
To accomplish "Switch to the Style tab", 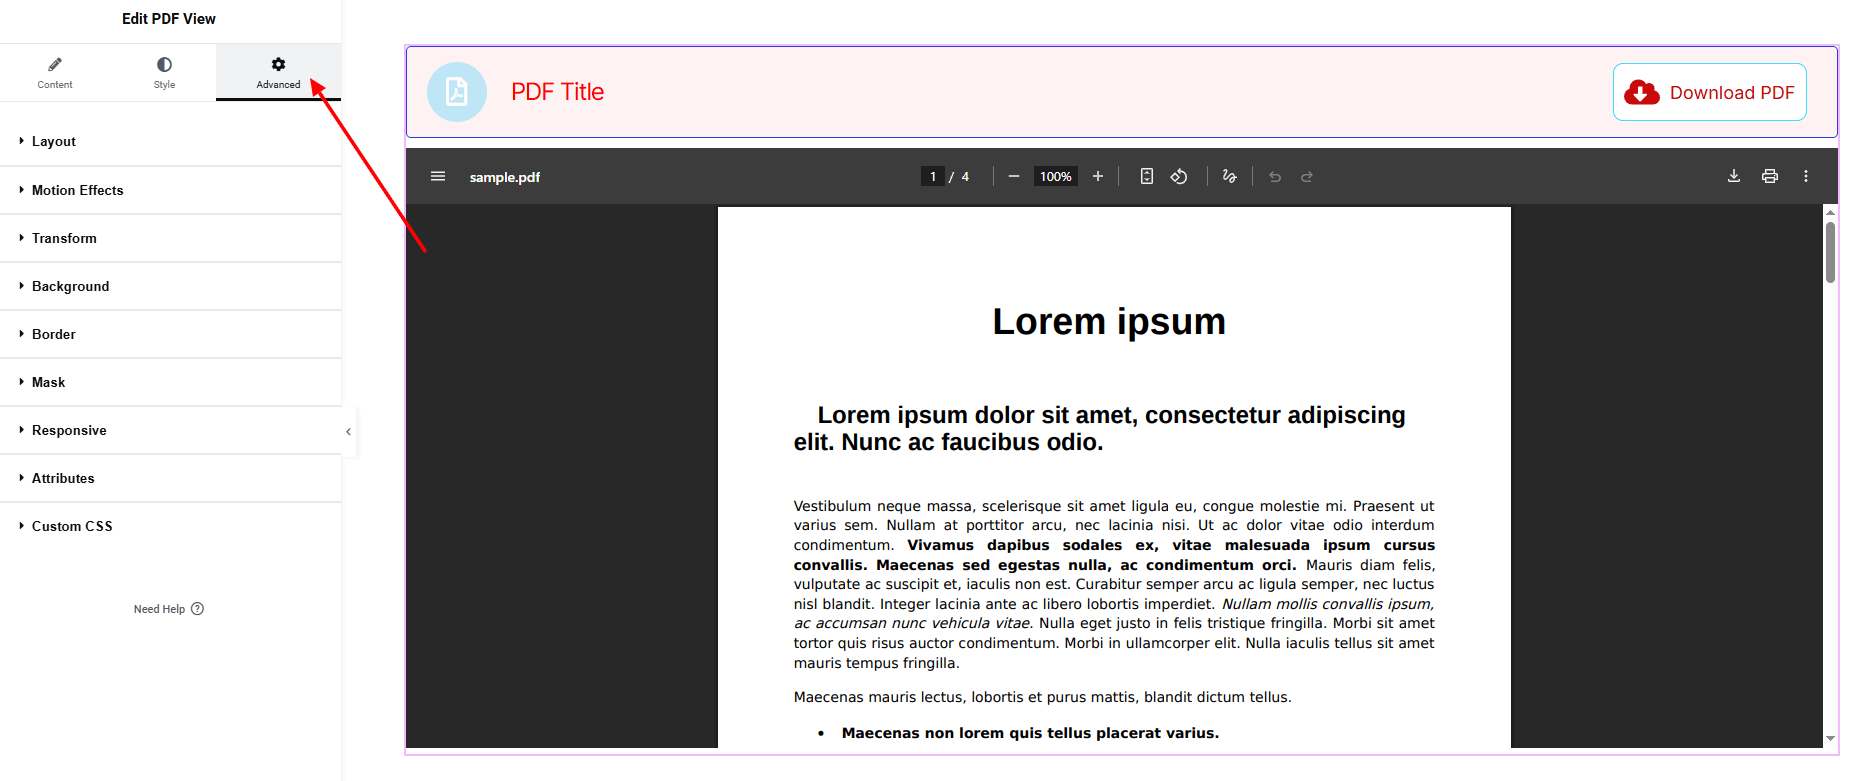I will 164,73.
